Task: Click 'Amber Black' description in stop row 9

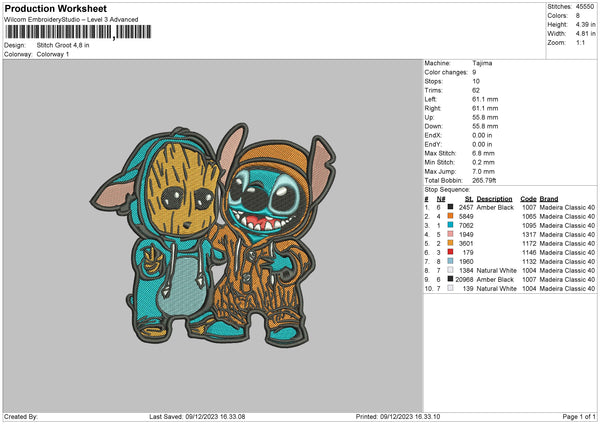Action: (x=495, y=279)
